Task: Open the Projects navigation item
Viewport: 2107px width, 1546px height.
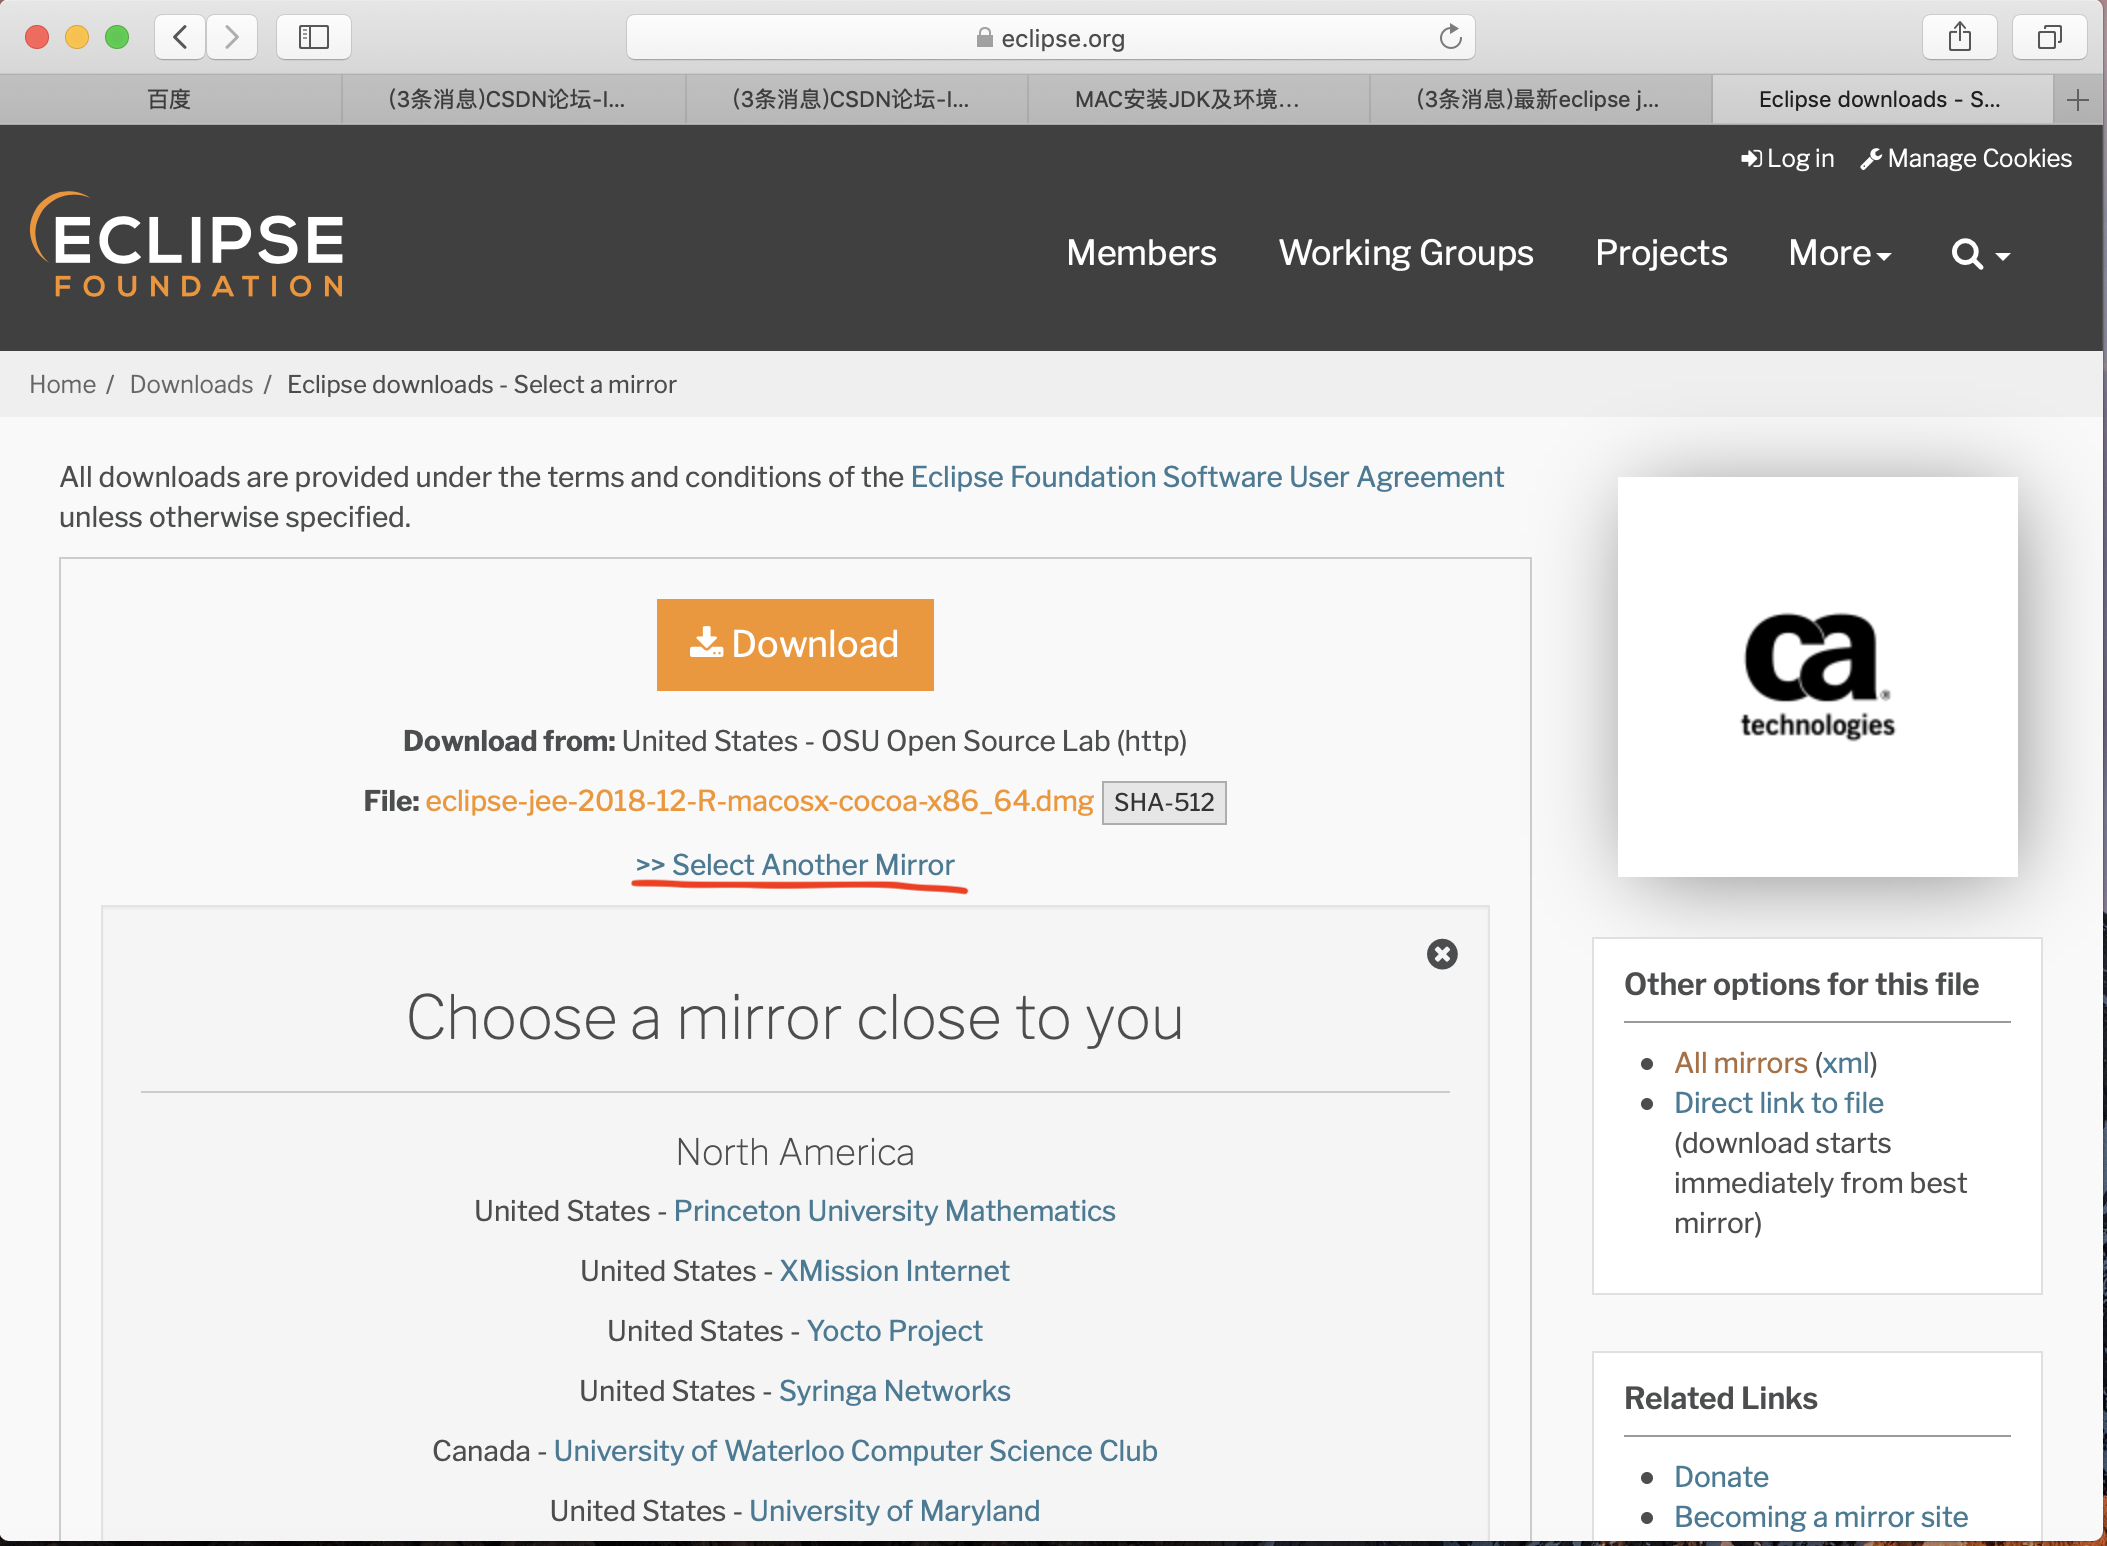Action: (x=1661, y=253)
